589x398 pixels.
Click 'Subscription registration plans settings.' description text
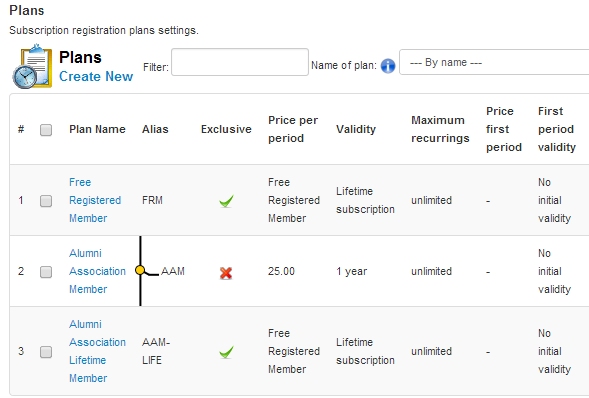[104, 30]
